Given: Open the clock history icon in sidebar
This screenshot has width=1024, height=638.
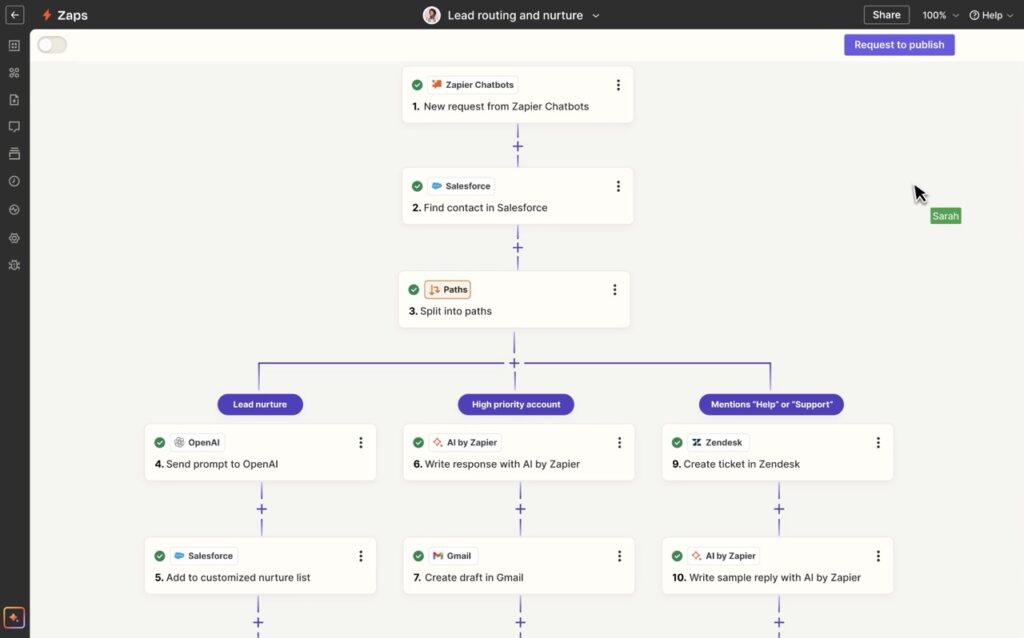Looking at the screenshot, I should click(x=14, y=181).
